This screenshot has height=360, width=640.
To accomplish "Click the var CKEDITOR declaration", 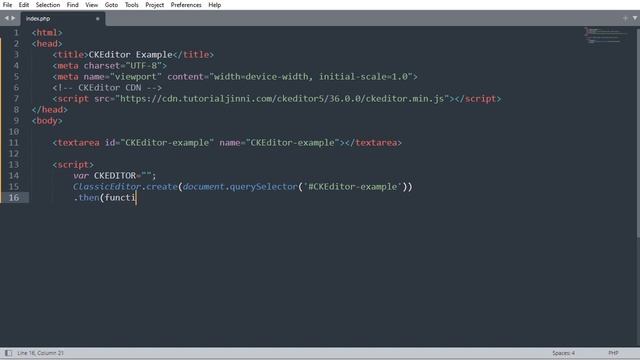I will (x=115, y=176).
